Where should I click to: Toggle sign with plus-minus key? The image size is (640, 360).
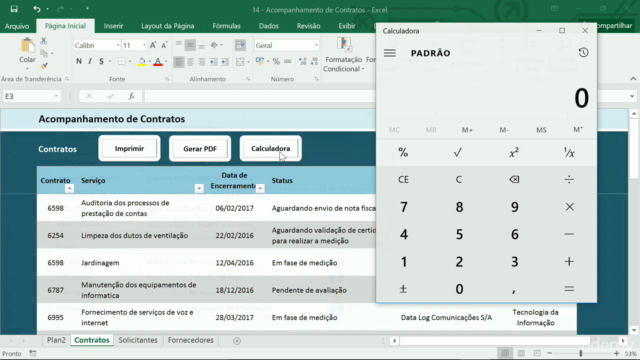(x=403, y=289)
